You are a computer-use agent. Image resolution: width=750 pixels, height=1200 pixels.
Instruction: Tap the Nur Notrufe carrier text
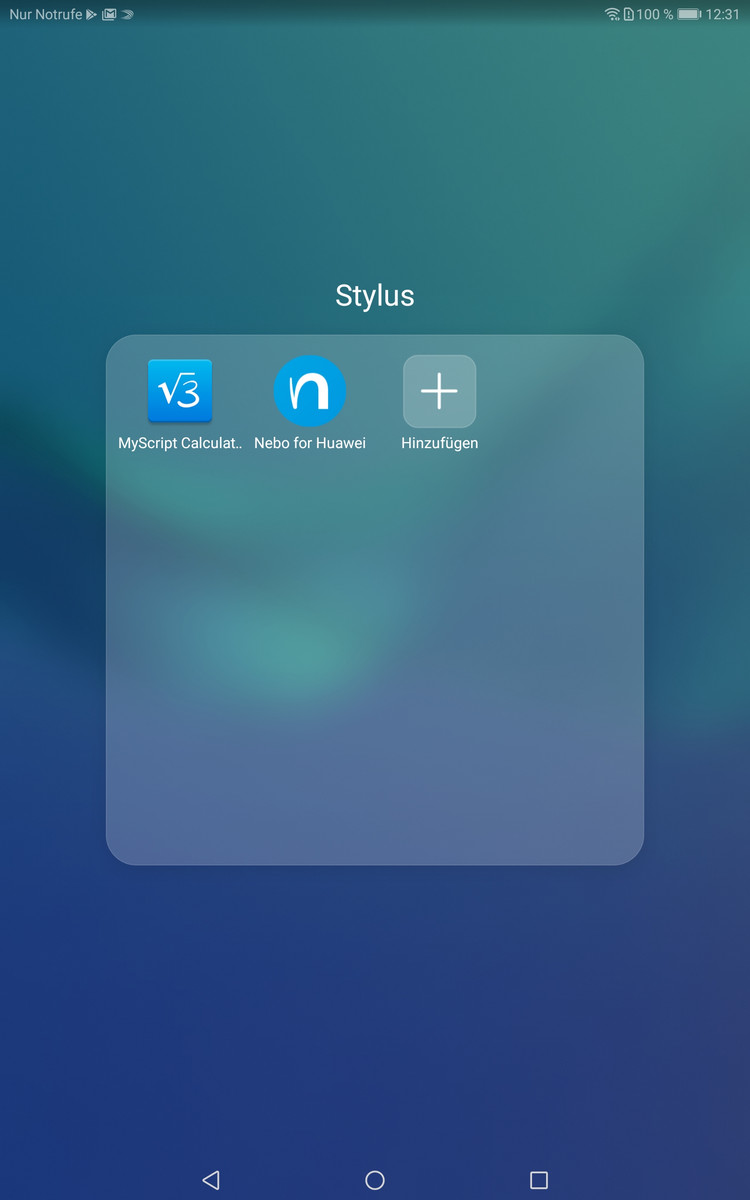click(46, 14)
